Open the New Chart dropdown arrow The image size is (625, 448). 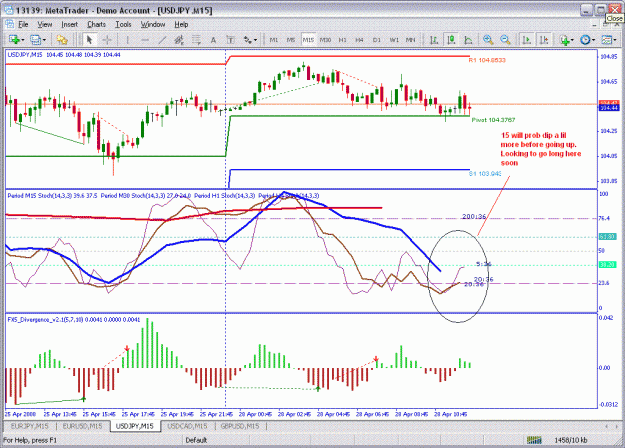(23, 40)
